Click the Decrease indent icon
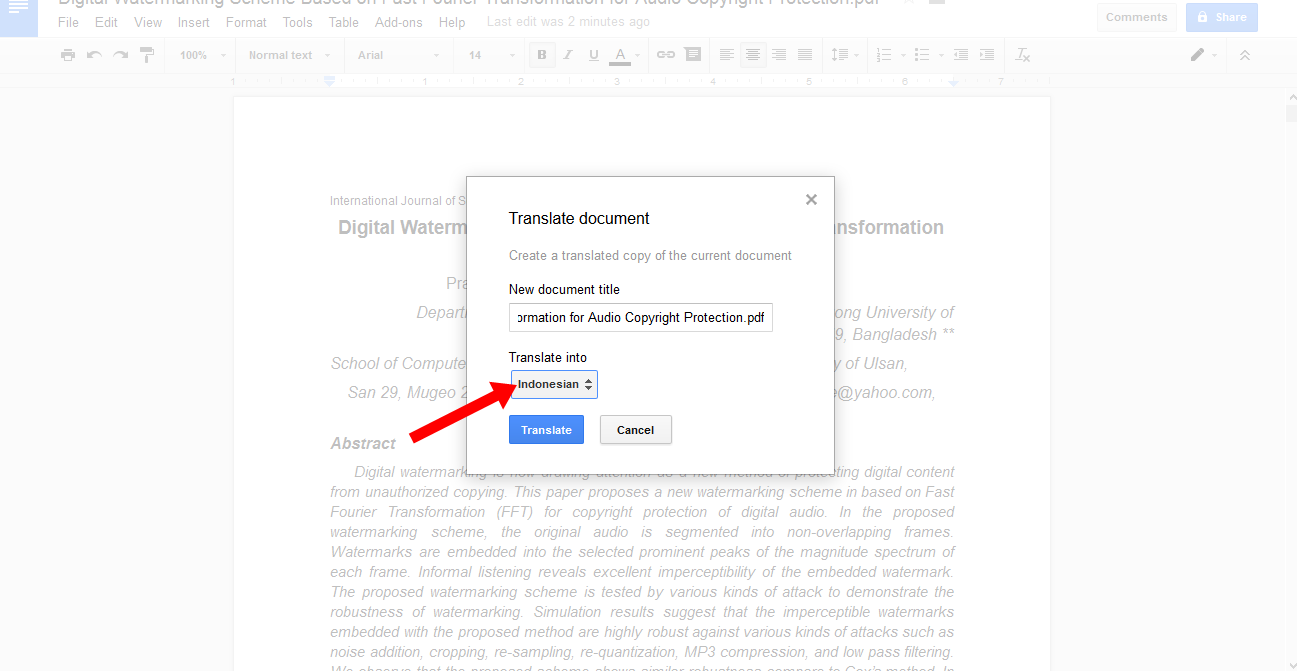This screenshot has width=1297, height=671. tap(961, 55)
